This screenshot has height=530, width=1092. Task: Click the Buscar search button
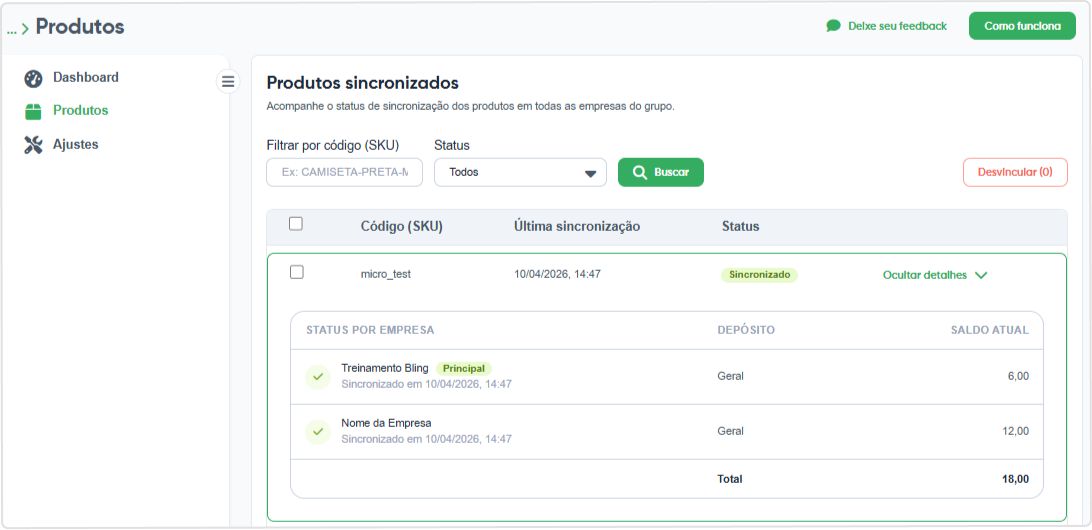(661, 172)
